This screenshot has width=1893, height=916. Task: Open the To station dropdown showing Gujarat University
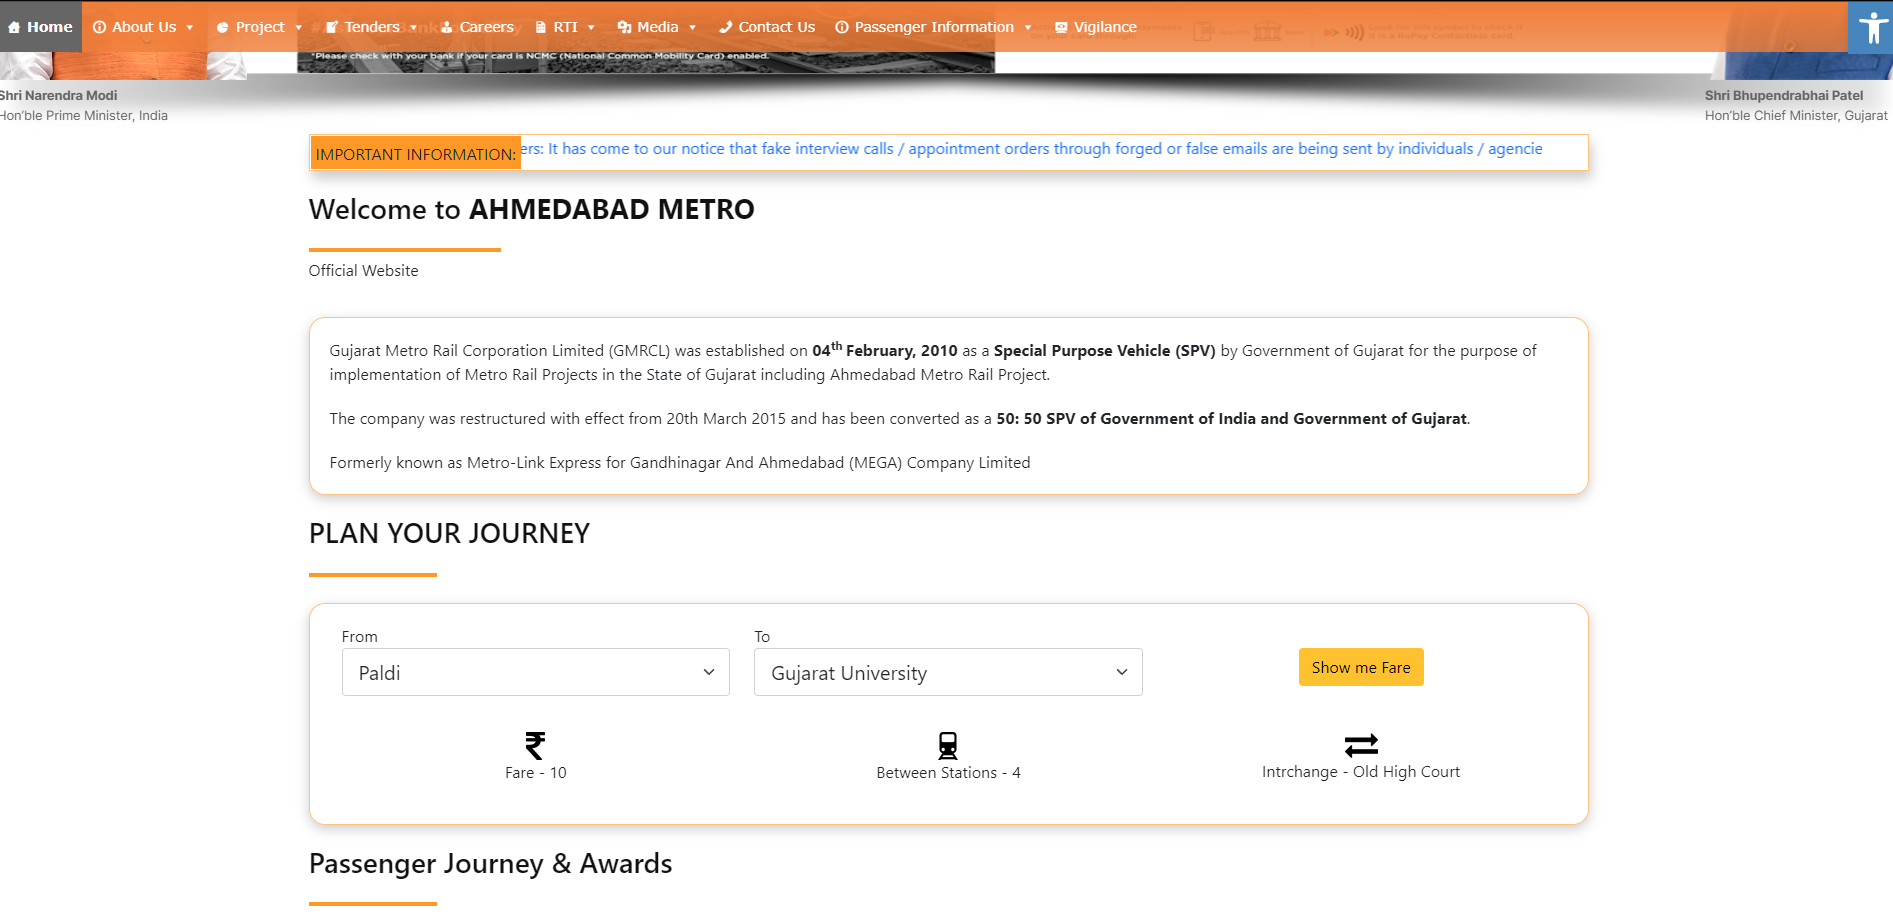pyautogui.click(x=948, y=672)
